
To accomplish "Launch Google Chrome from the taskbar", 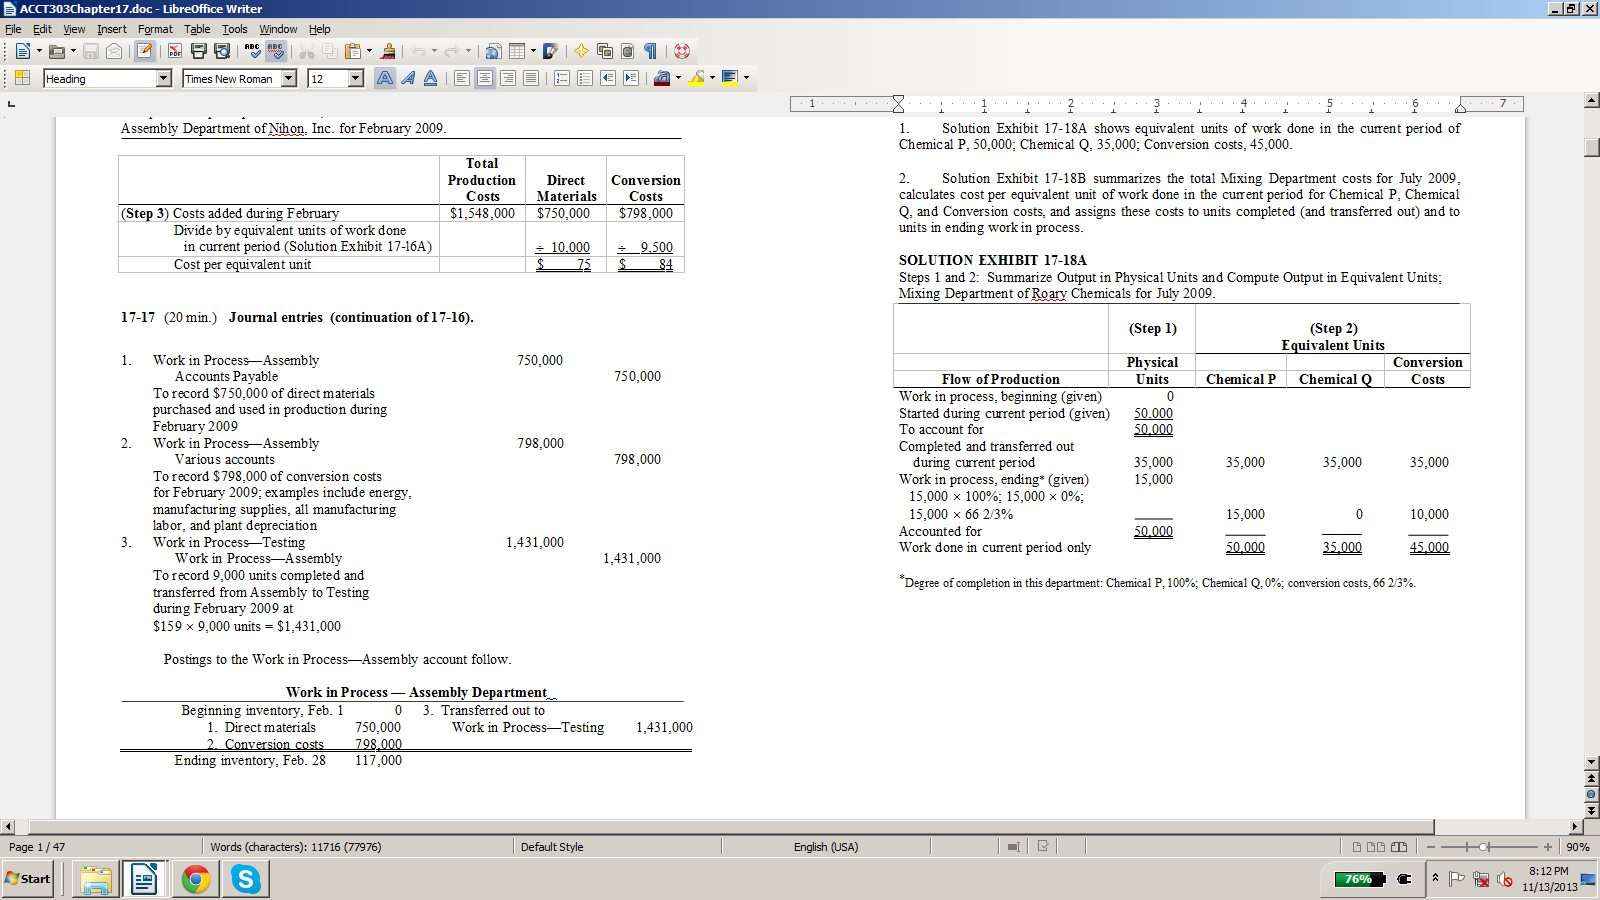I will [196, 879].
